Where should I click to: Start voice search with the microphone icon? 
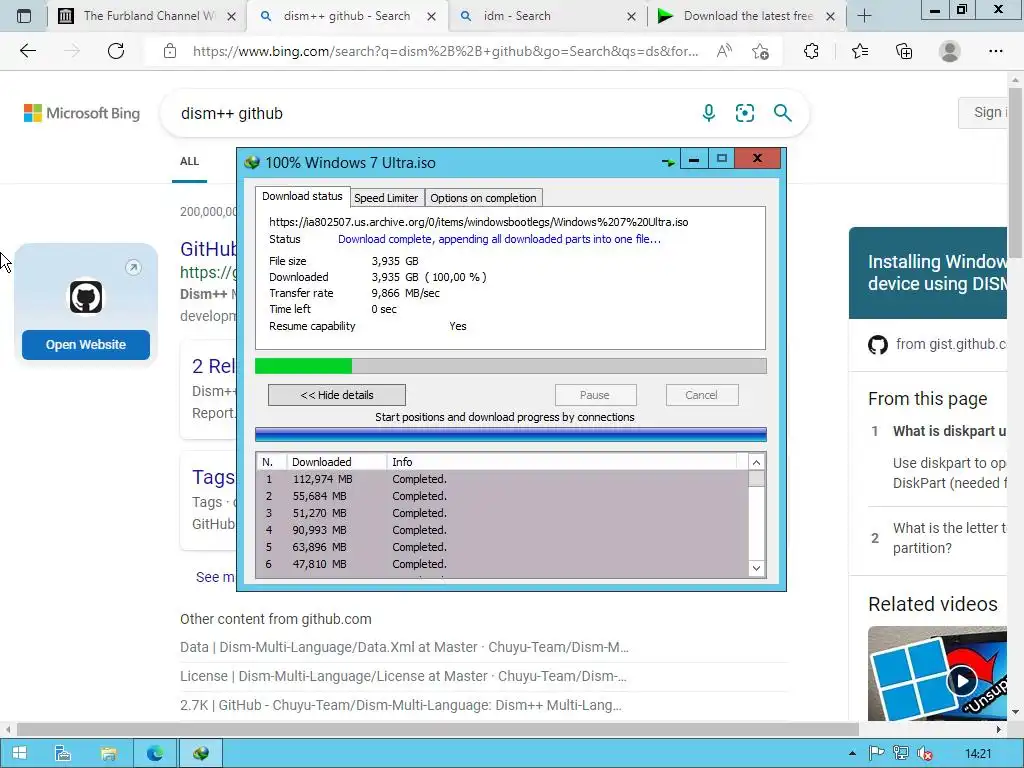(x=709, y=113)
